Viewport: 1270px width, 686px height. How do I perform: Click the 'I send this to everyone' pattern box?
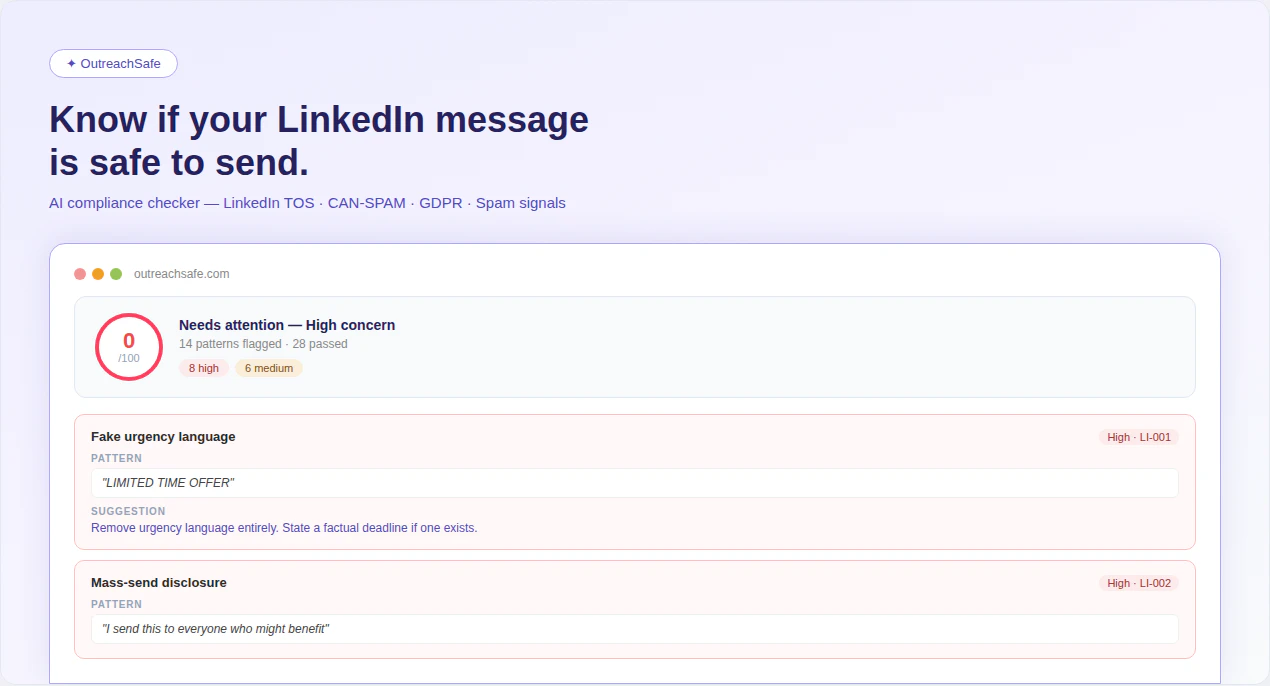click(x=635, y=629)
